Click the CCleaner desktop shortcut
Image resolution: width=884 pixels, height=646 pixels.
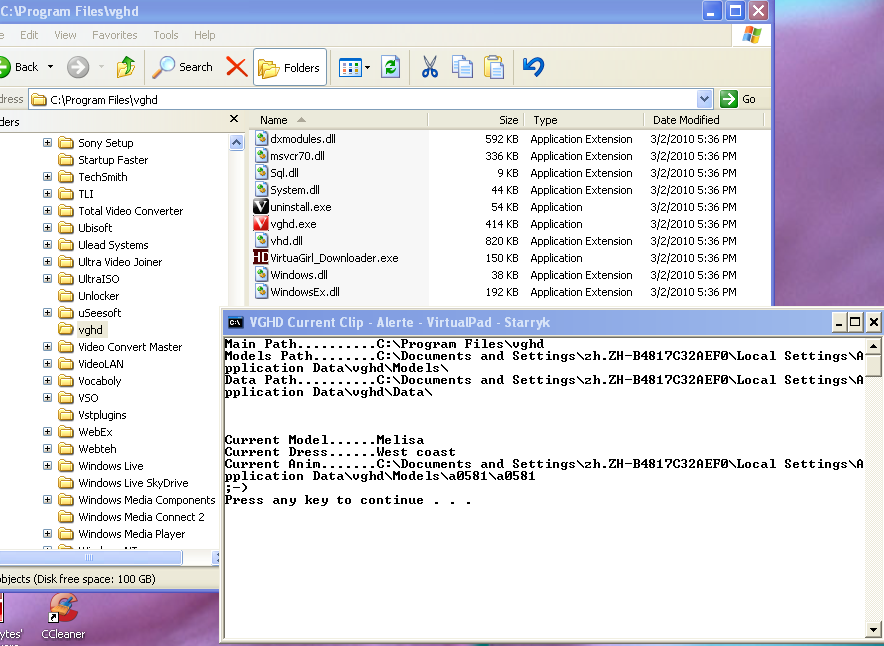[x=63, y=616]
